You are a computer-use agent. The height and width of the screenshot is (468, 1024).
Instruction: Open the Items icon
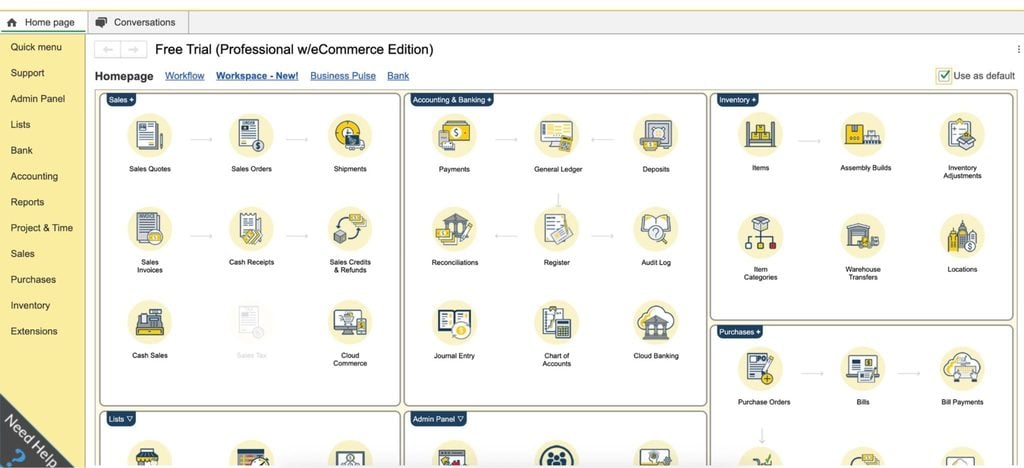761,134
